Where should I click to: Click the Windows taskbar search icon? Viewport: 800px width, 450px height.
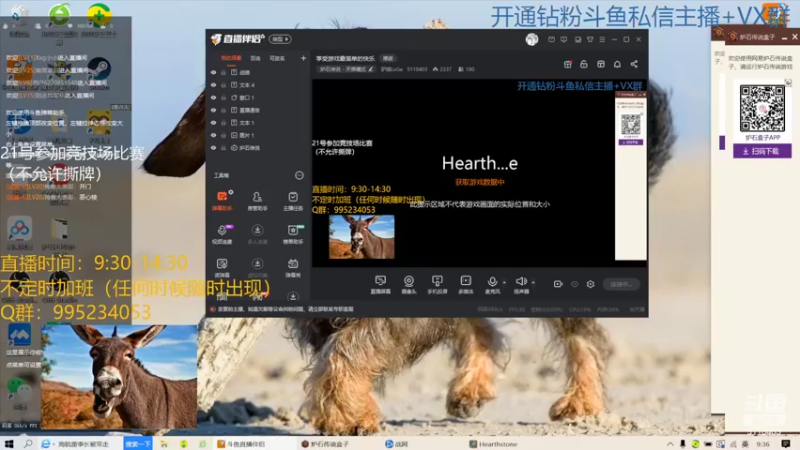(28, 444)
